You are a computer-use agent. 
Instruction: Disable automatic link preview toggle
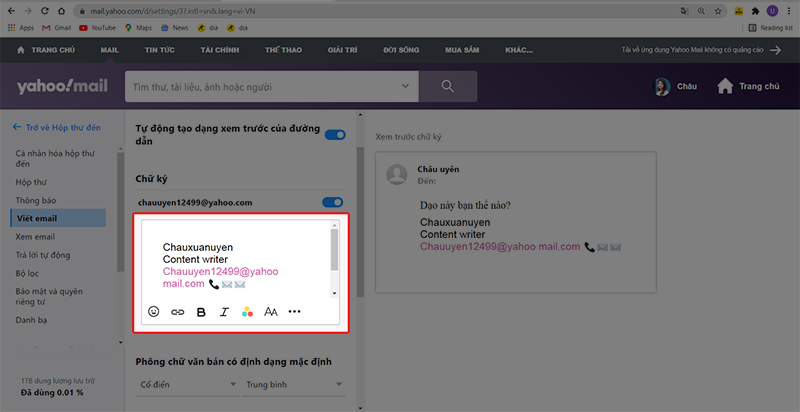pos(334,135)
